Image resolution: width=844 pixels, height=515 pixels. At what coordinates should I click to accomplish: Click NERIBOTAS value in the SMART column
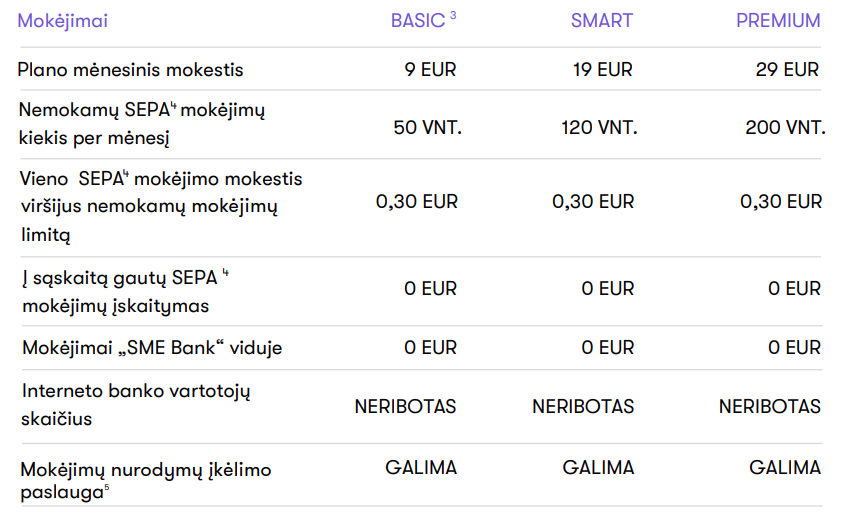[583, 406]
